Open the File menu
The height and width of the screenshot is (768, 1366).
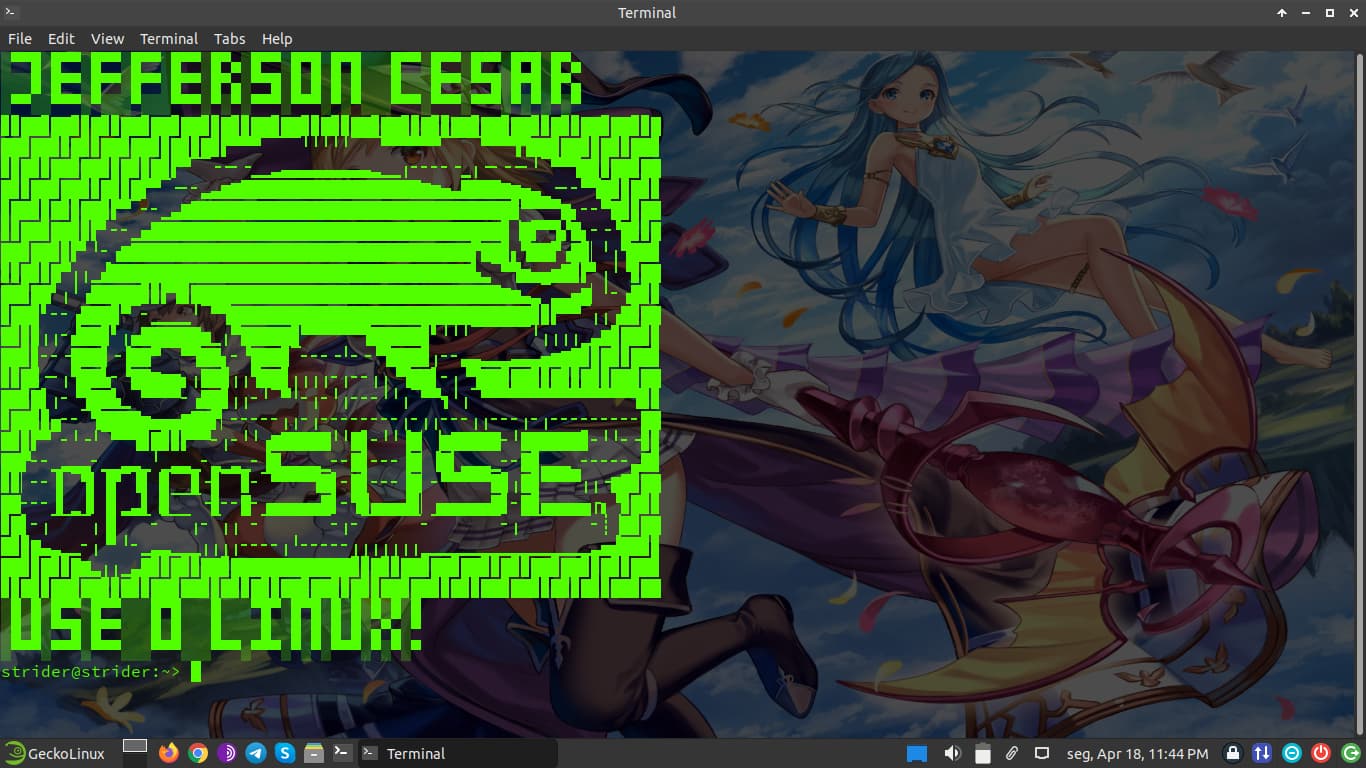(x=20, y=39)
